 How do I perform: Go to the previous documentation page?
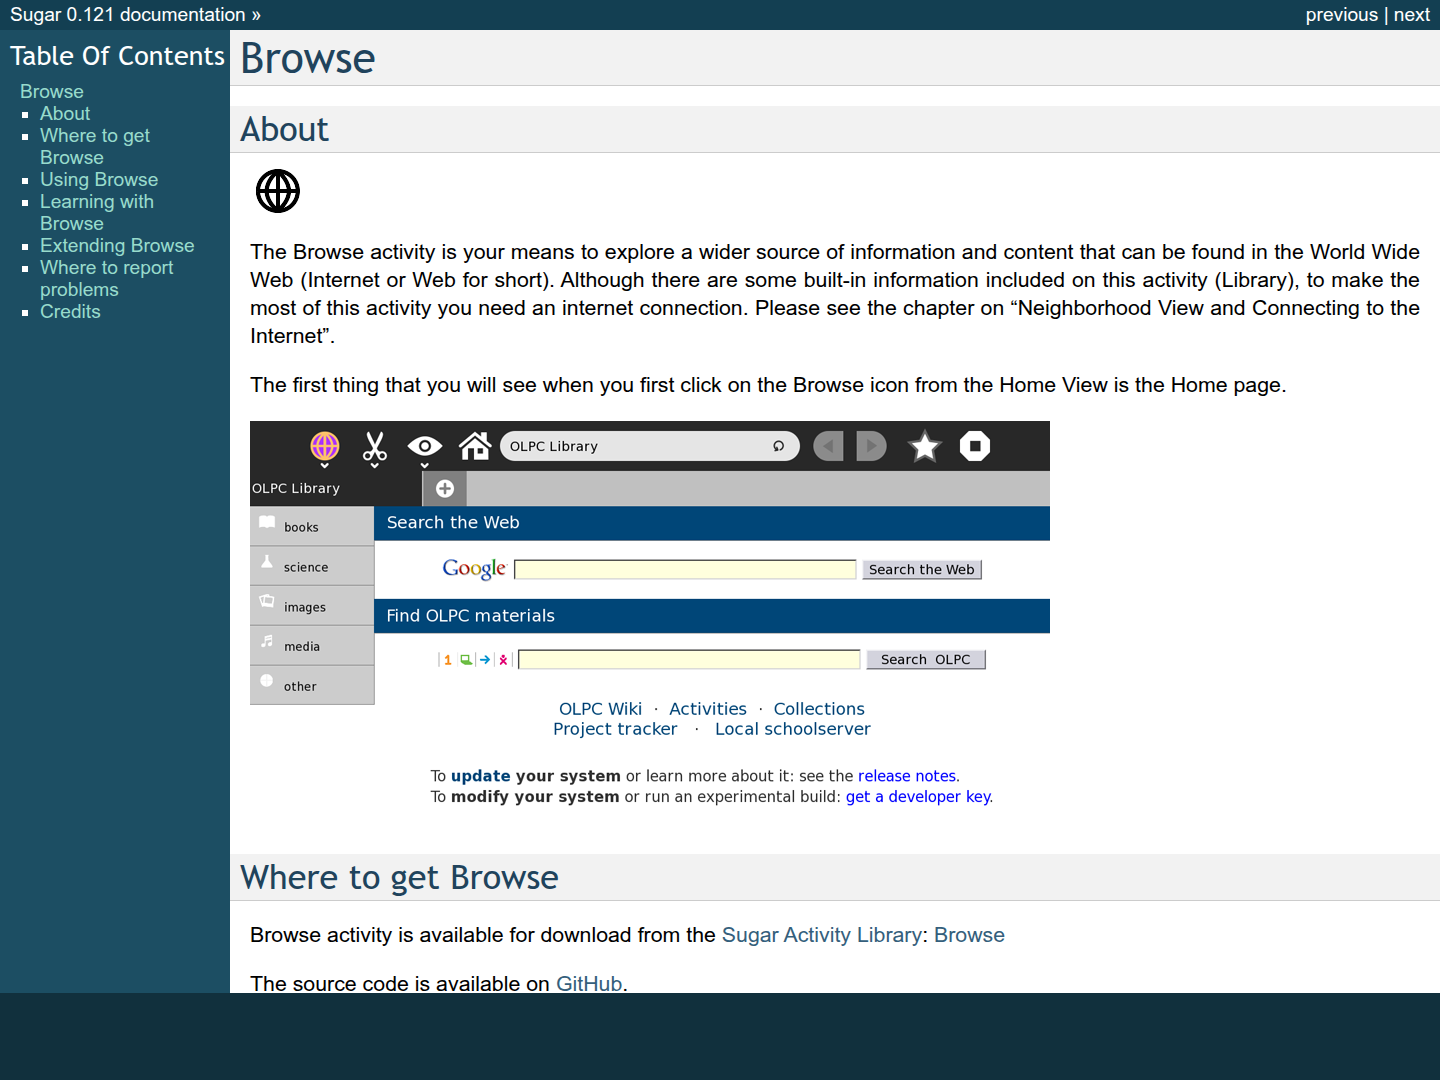pos(1342,15)
